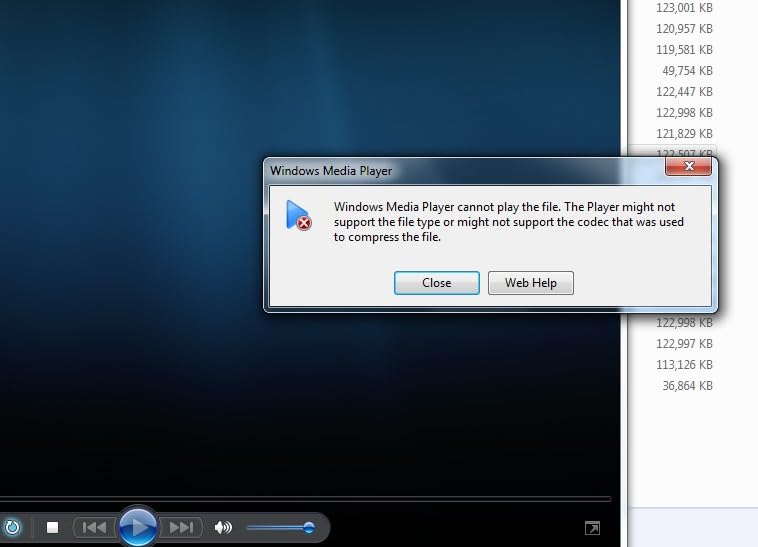Viewport: 758px width, 547px height.
Task: Toggle repeat with the circular arrow icon
Action: [12, 527]
